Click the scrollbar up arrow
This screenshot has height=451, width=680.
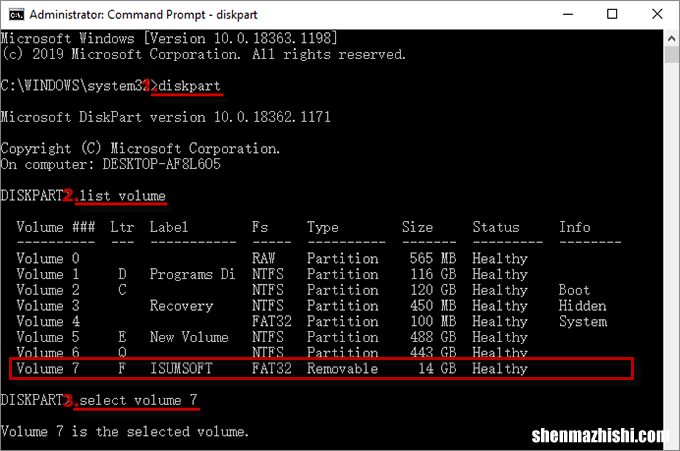pos(671,39)
